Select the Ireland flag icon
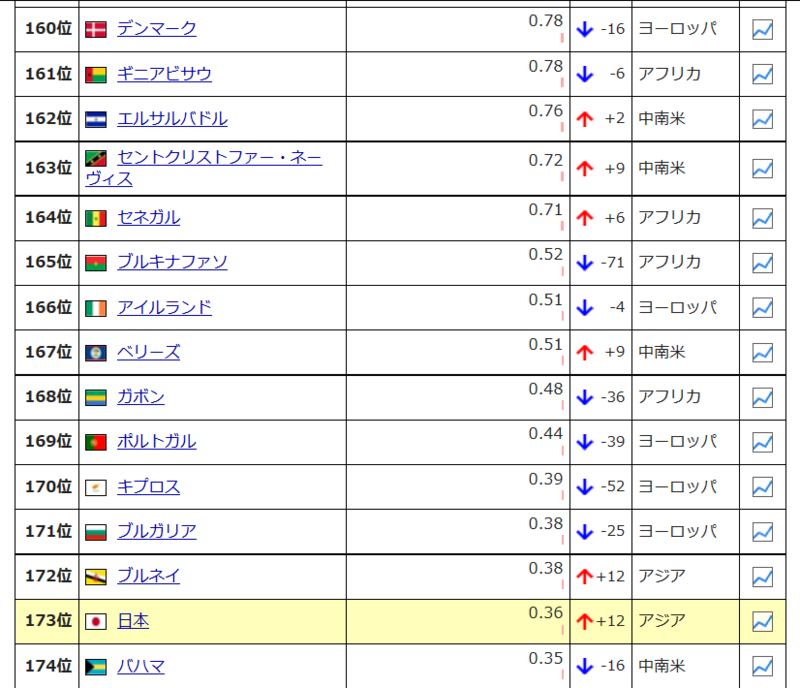This screenshot has width=800, height=688. click(x=98, y=307)
